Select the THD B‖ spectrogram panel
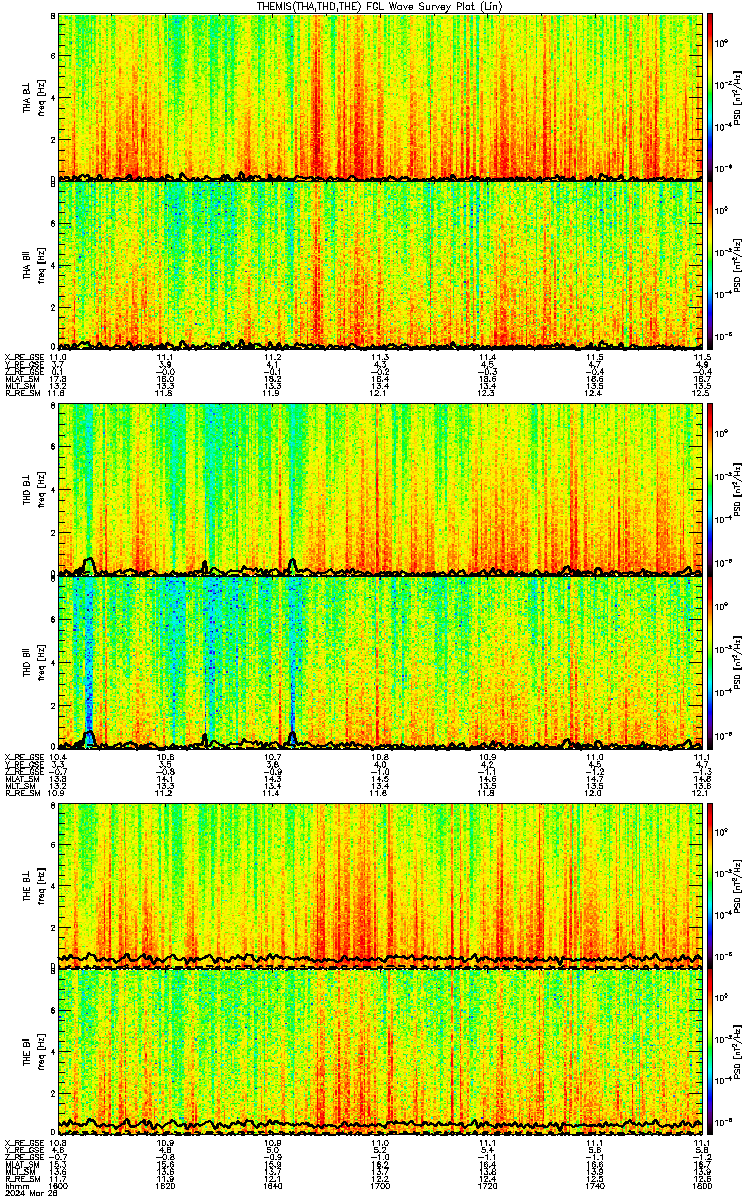 tap(381, 661)
